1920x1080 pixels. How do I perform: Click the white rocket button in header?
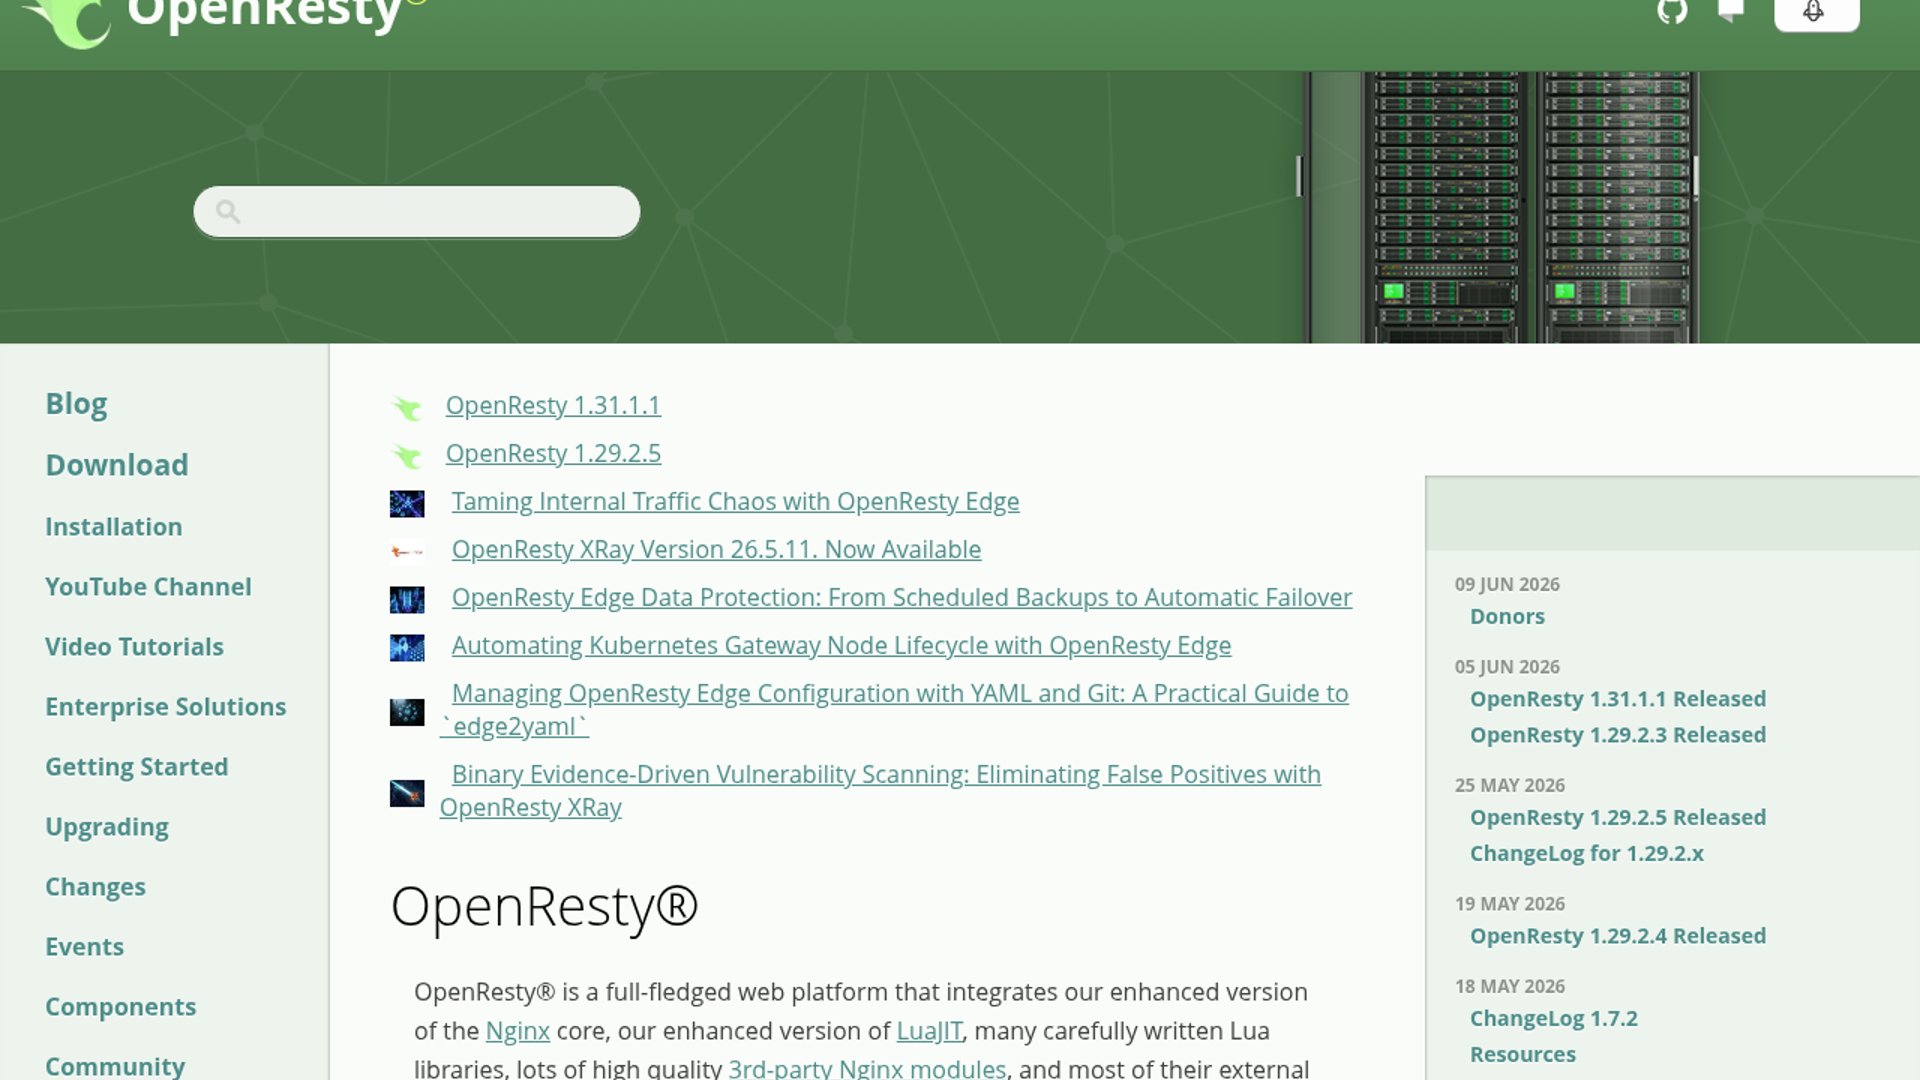[x=1816, y=13]
